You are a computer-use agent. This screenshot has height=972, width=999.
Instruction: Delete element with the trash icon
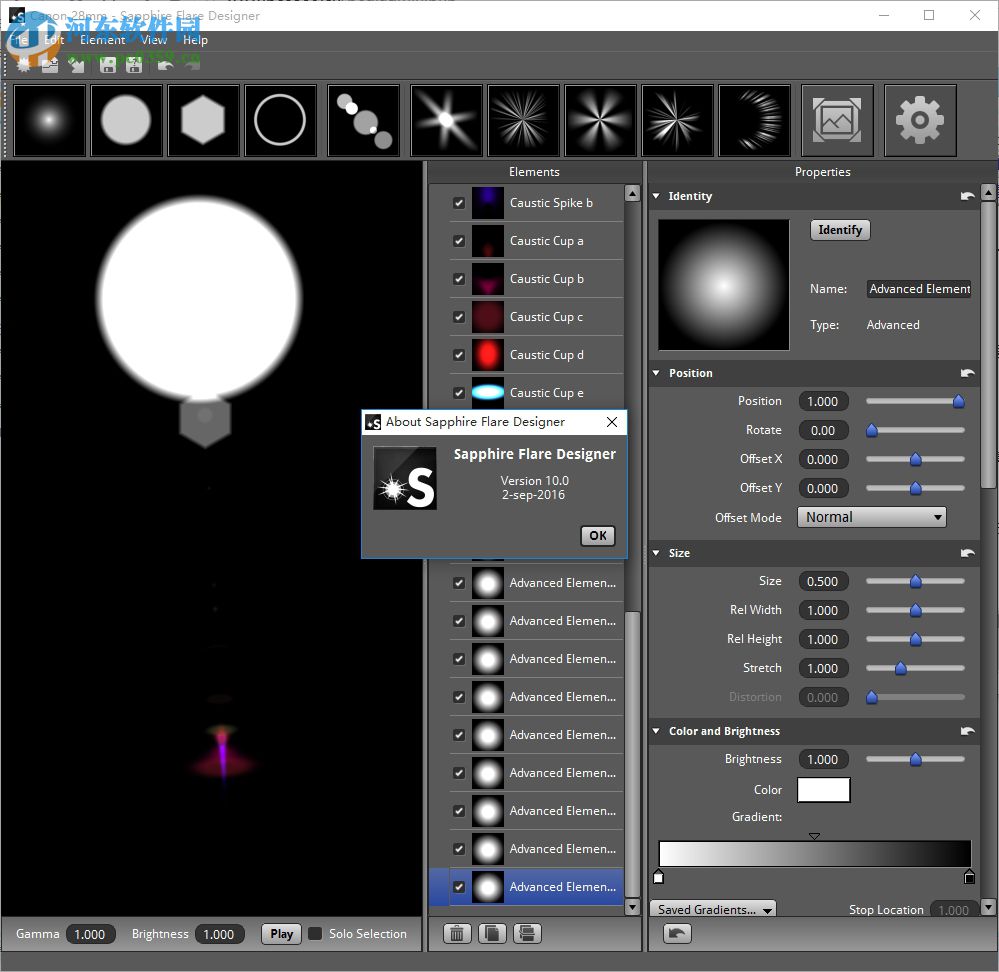coord(457,933)
